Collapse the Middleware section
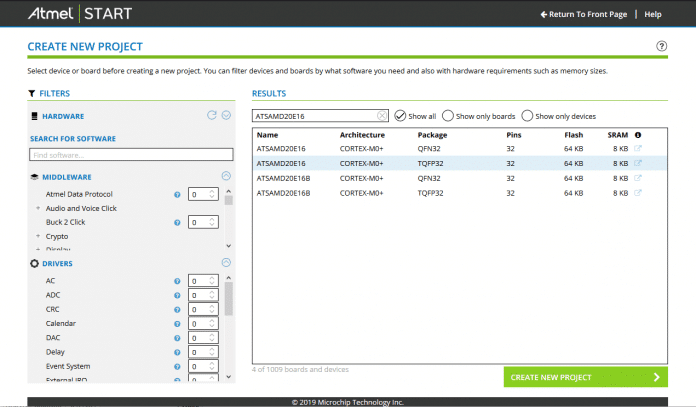This screenshot has height=407, width=696. click(x=226, y=176)
